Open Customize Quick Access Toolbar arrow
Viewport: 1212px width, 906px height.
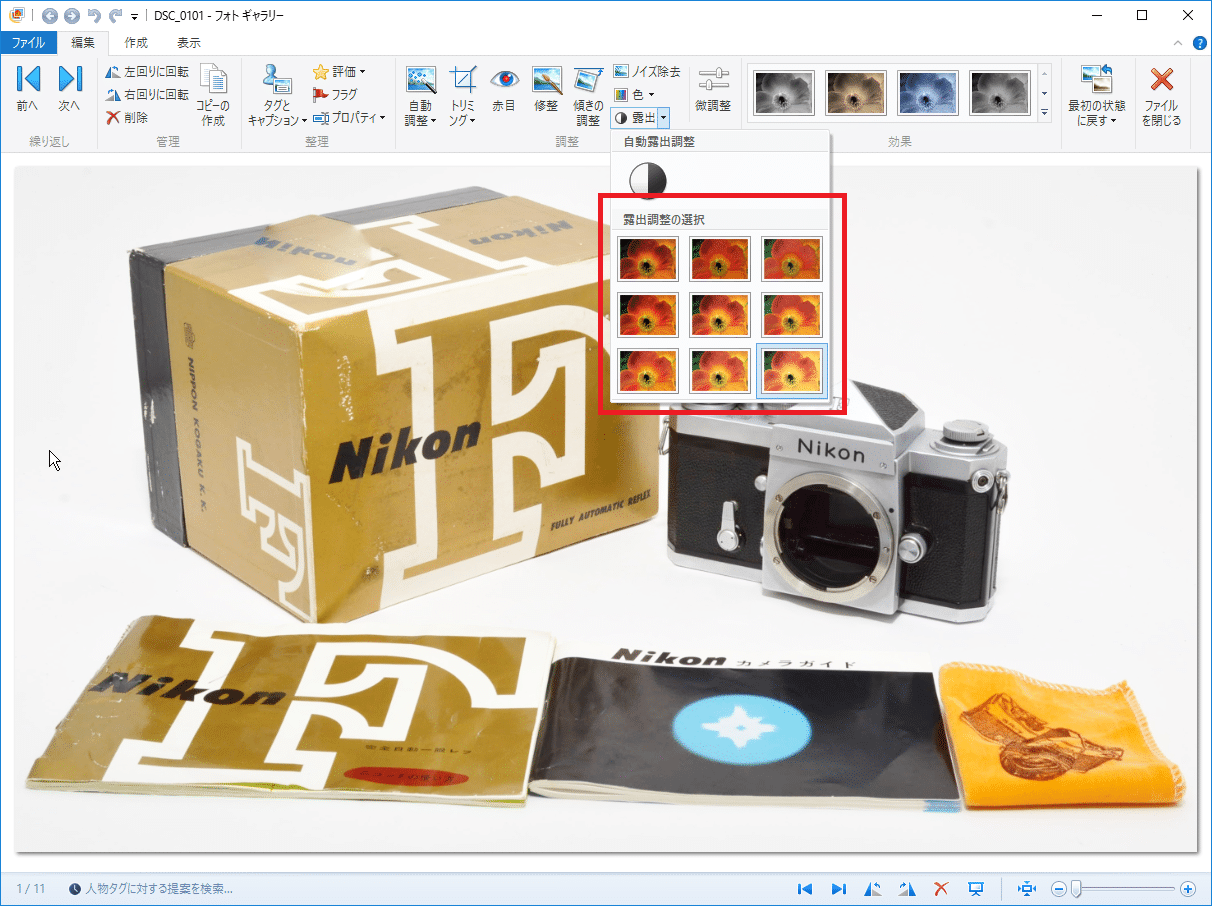pos(134,17)
